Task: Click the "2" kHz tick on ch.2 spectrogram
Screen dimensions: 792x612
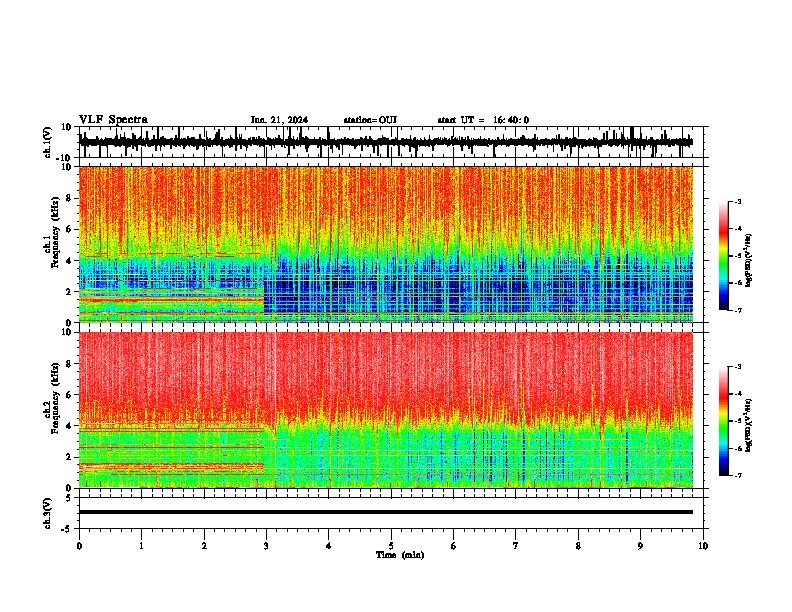Action: 69,457
